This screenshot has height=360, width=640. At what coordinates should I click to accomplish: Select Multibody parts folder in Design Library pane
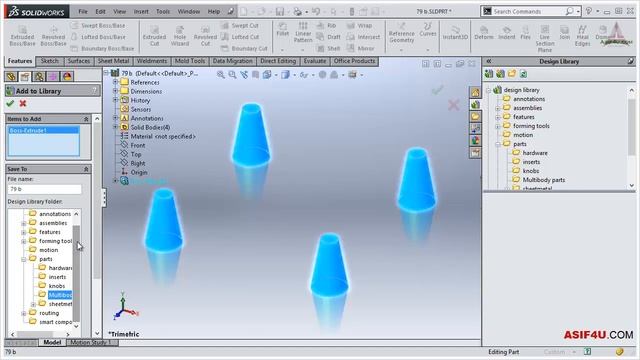click(544, 180)
